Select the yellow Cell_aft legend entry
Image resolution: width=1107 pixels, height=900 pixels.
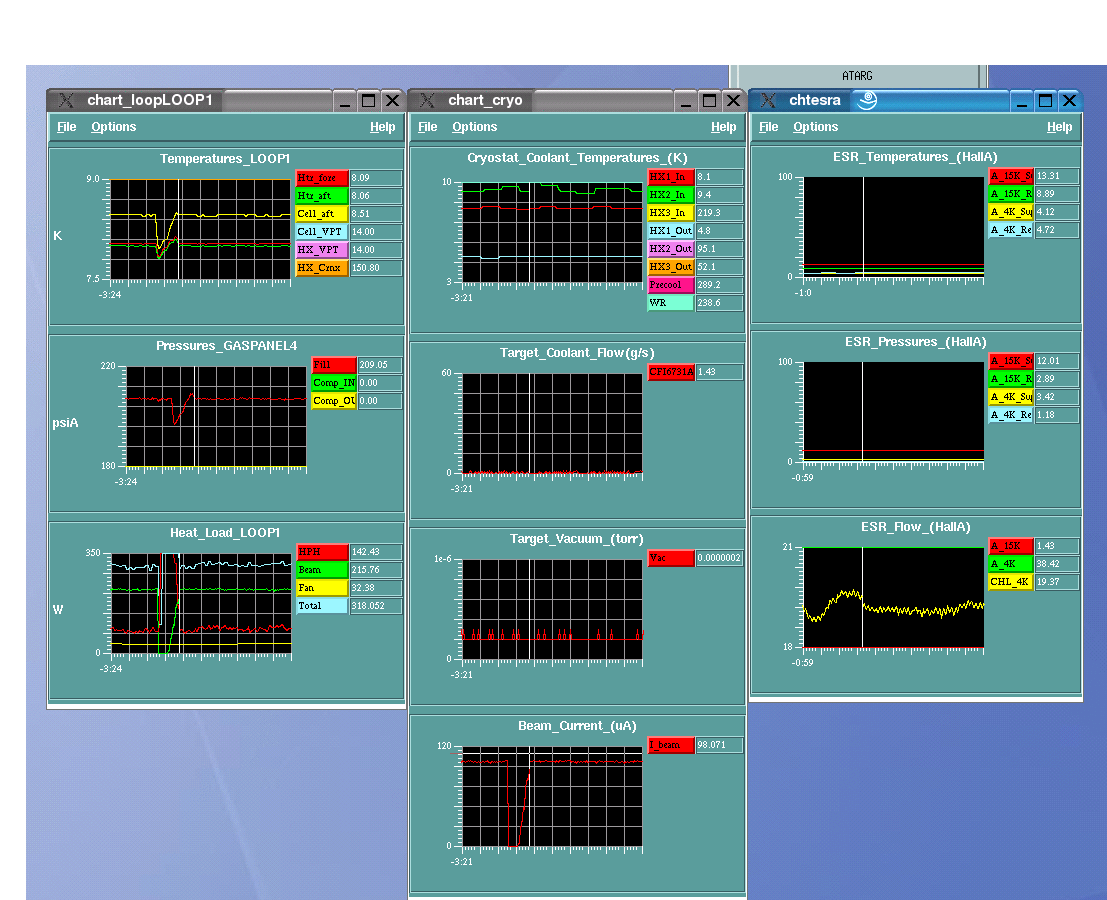click(322, 214)
